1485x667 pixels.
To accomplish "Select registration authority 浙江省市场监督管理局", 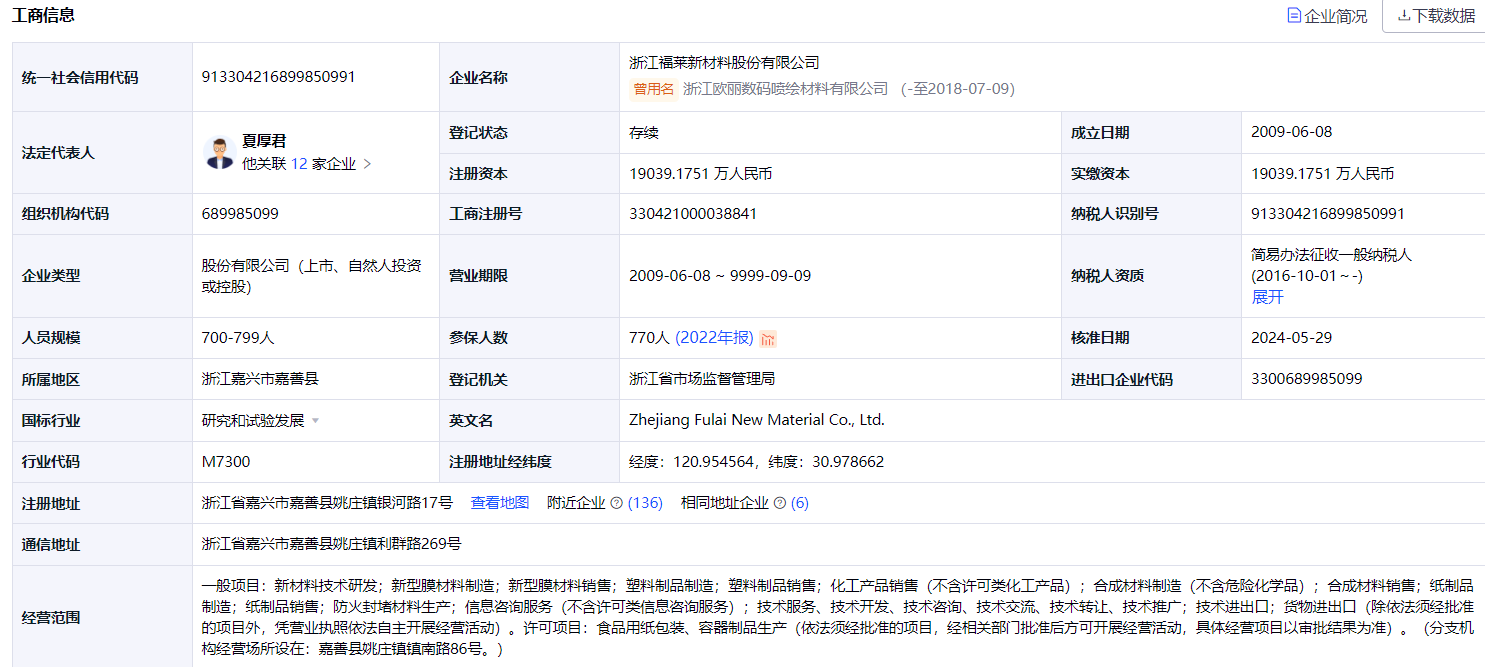I will tap(702, 379).
